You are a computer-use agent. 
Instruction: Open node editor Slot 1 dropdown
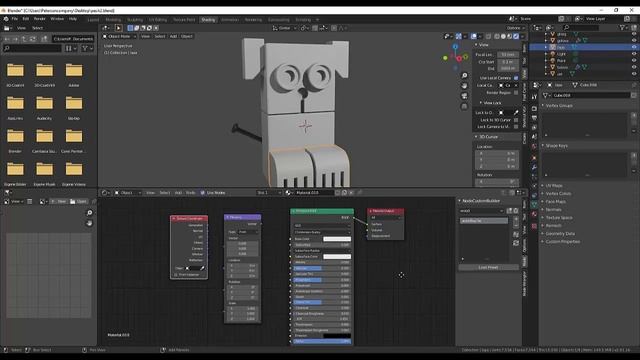click(269, 193)
